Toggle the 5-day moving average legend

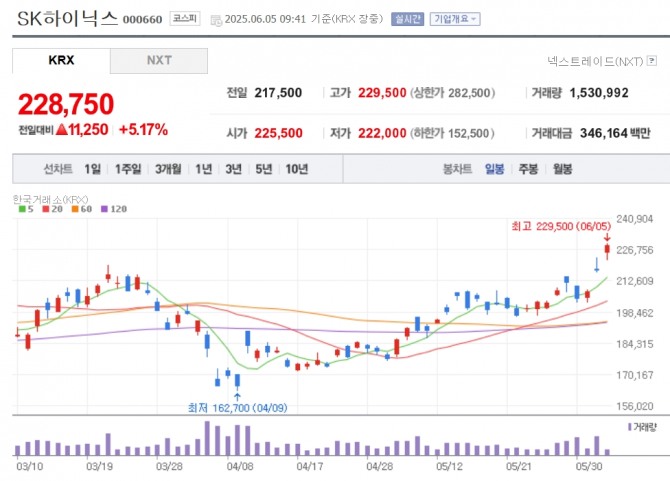coord(26,209)
